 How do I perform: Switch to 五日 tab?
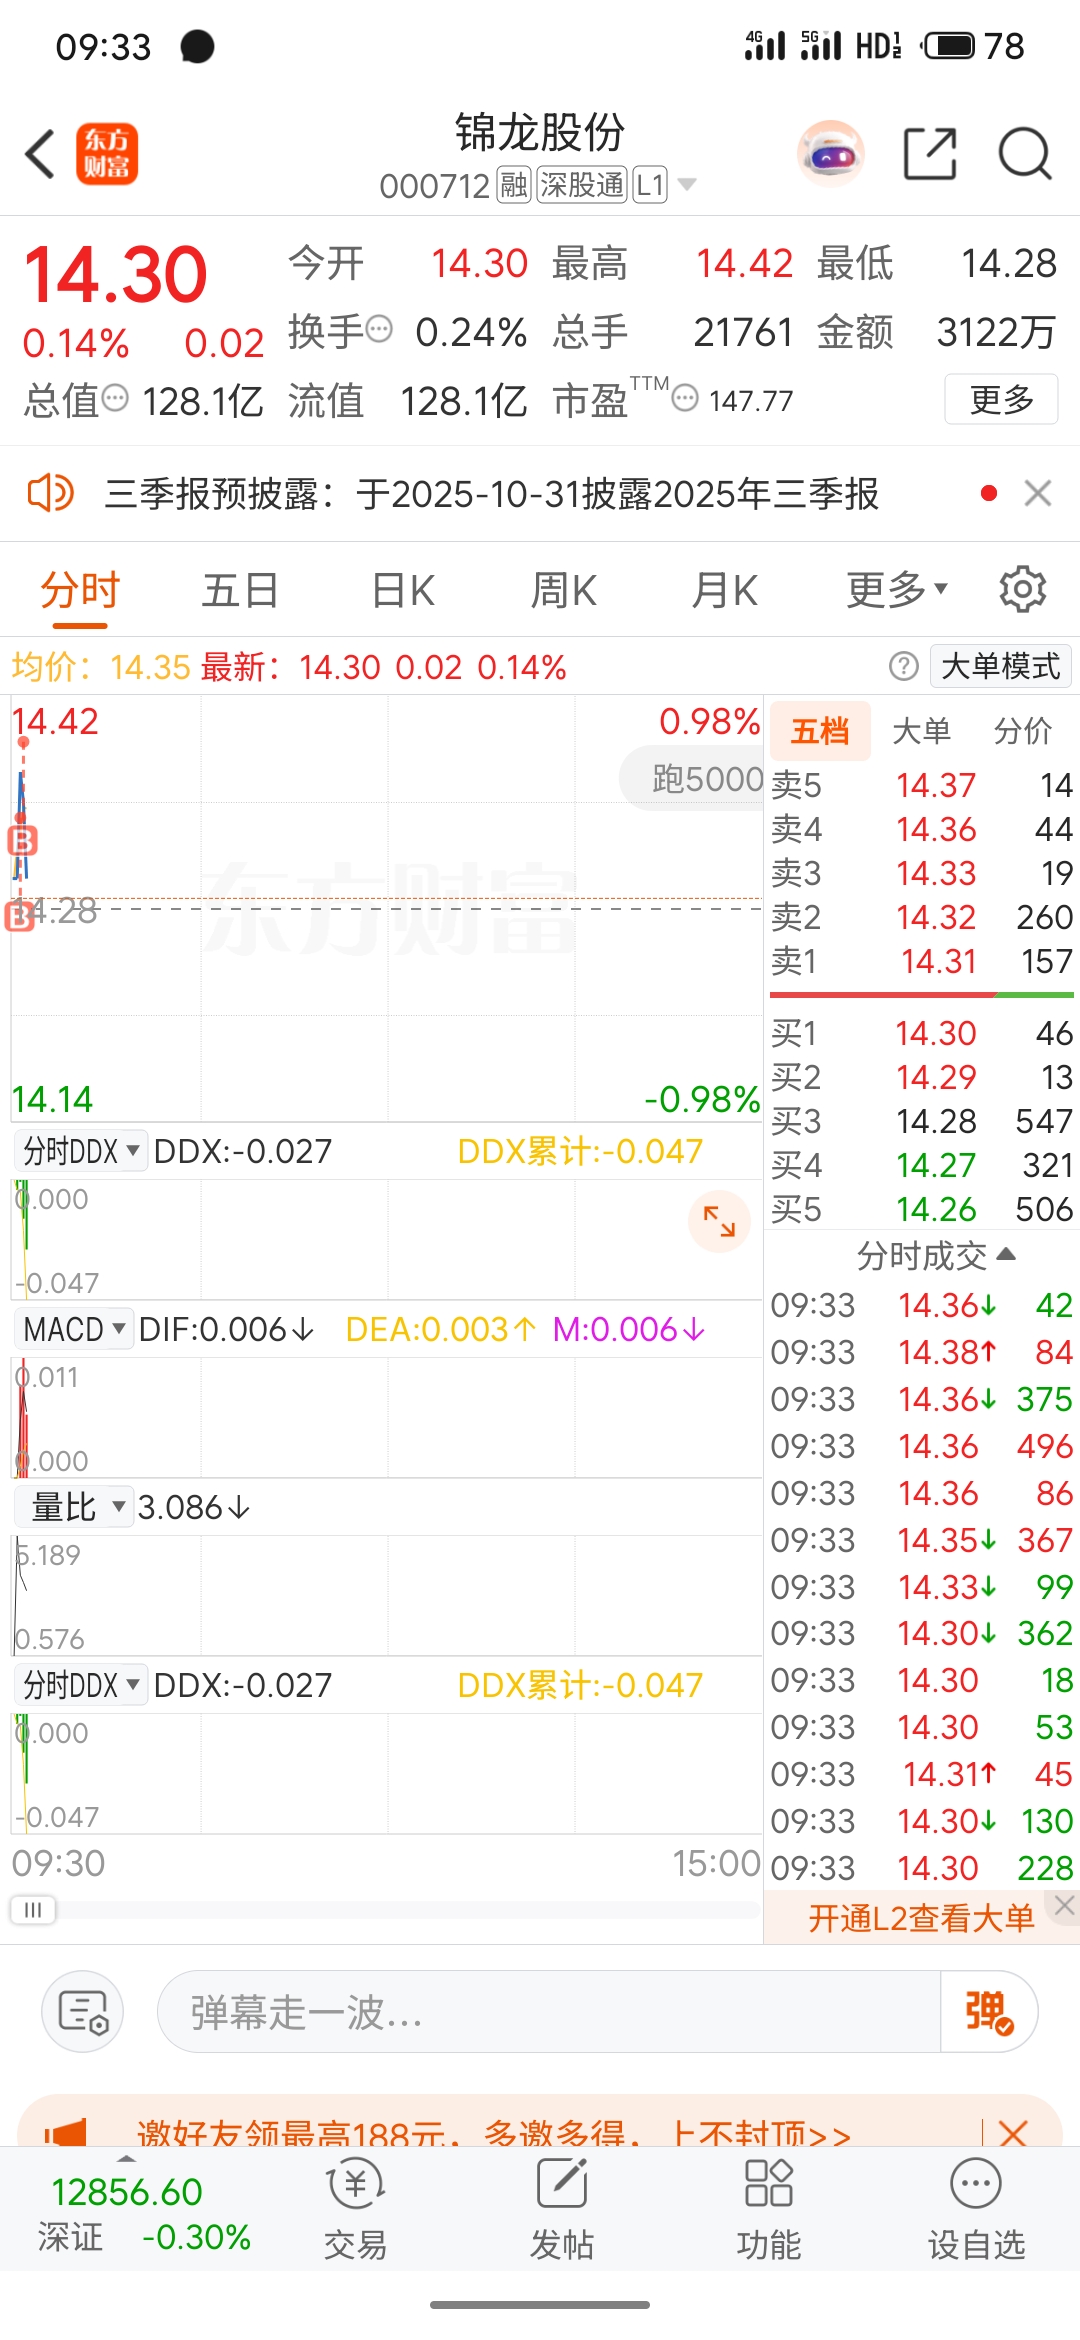pyautogui.click(x=241, y=591)
